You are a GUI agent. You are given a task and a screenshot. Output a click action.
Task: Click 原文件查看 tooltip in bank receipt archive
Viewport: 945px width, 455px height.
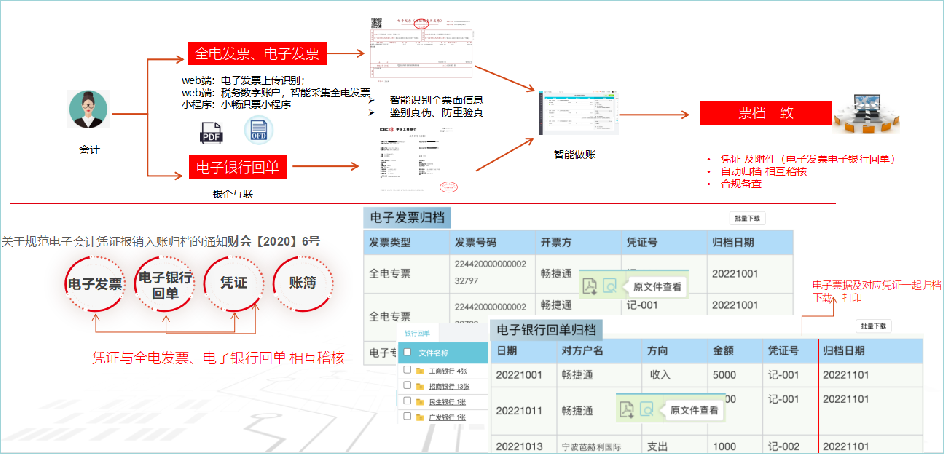click(x=692, y=410)
